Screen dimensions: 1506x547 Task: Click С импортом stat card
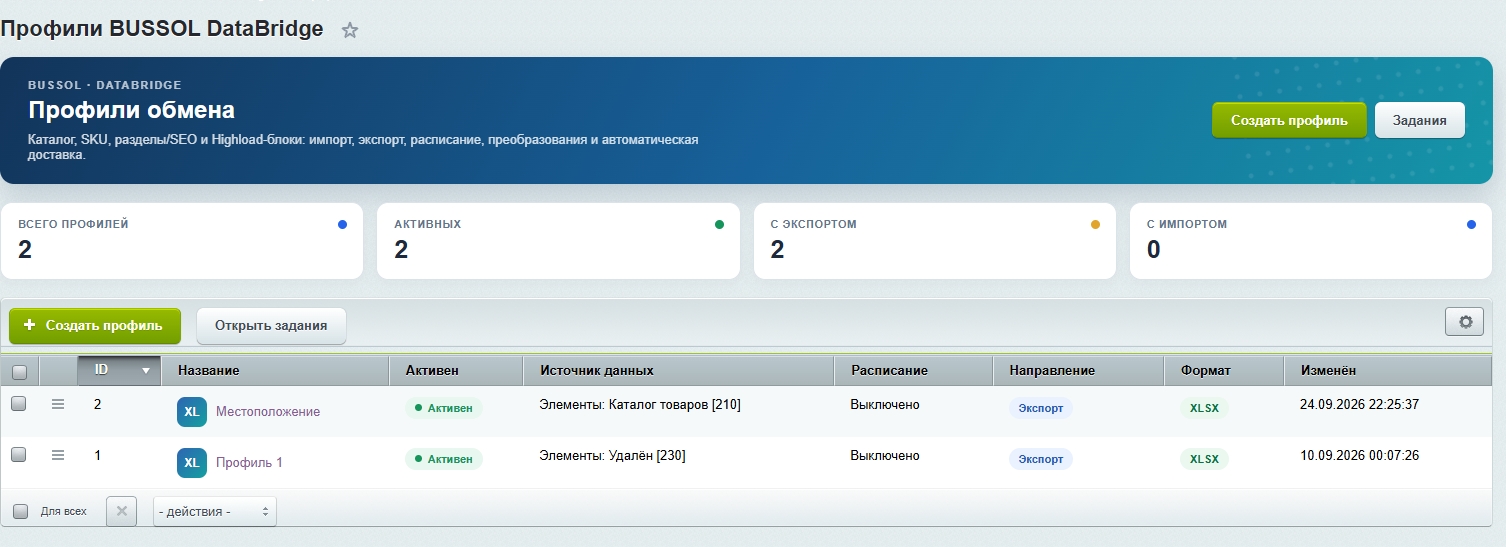[1311, 241]
